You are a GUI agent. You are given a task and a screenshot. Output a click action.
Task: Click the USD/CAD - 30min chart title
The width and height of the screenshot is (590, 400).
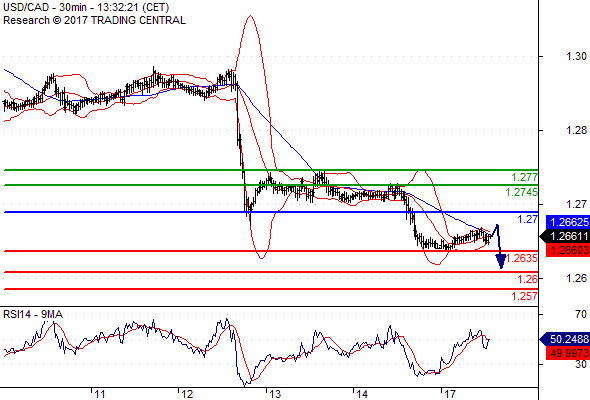pos(86,7)
